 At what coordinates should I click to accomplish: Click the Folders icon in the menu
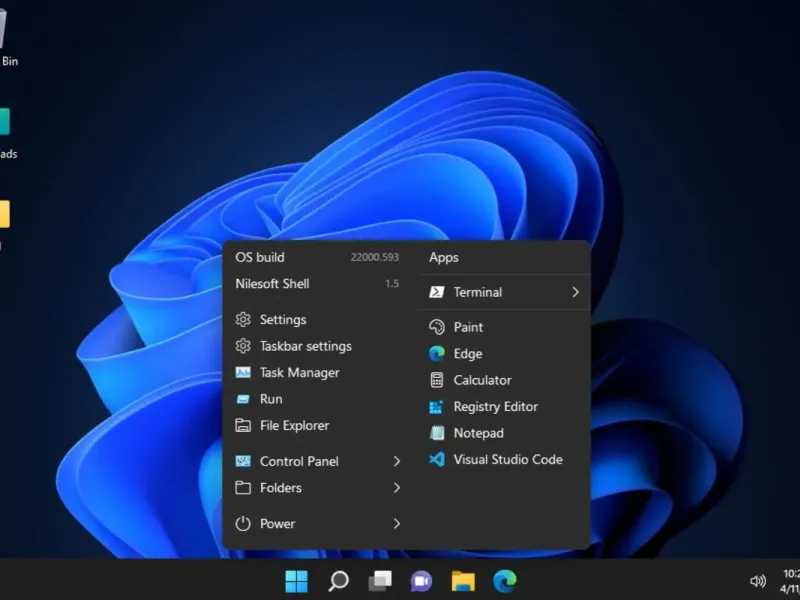[x=243, y=488]
